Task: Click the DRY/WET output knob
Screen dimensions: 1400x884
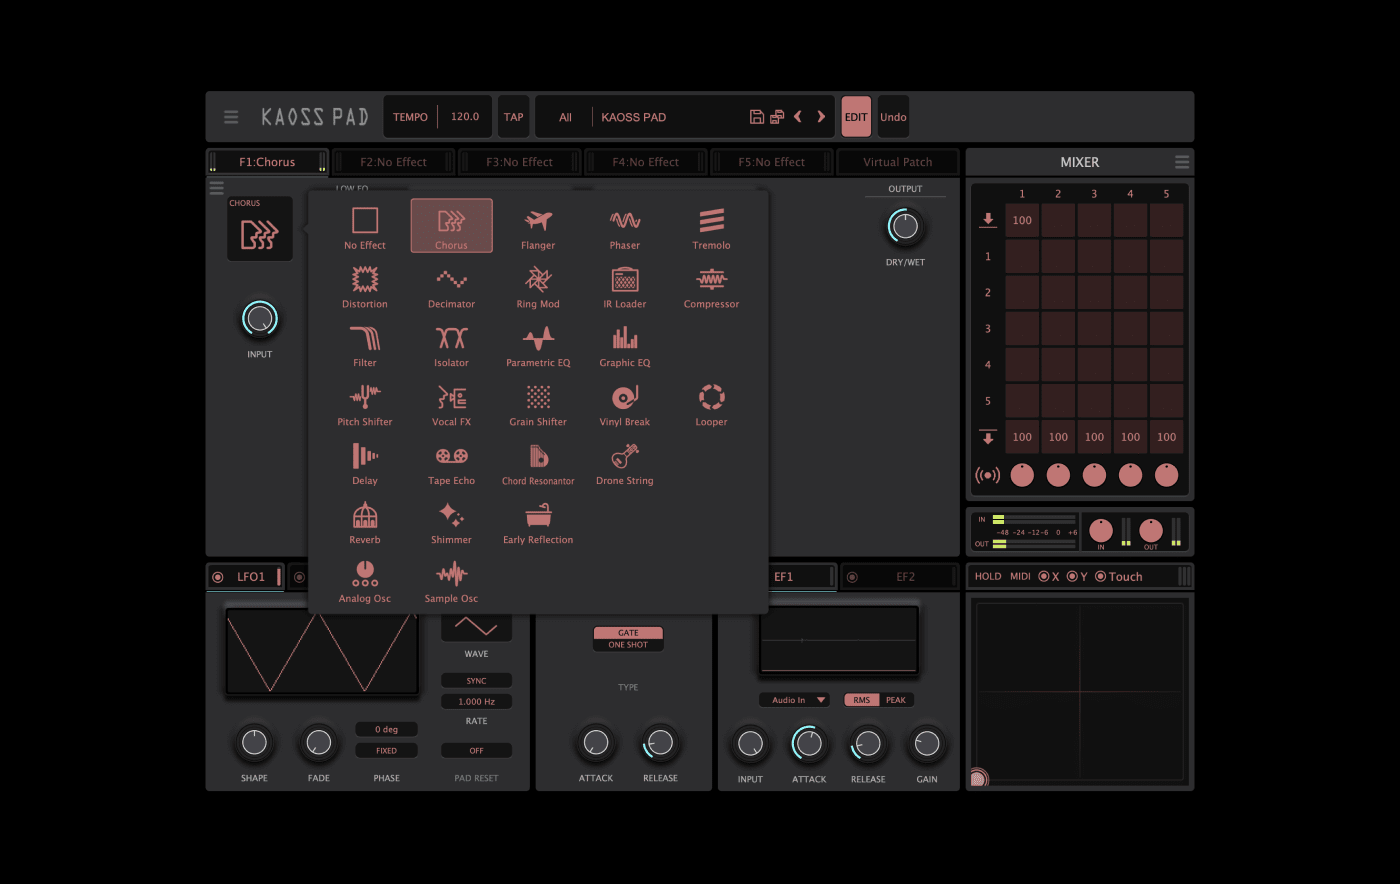Action: tap(905, 227)
